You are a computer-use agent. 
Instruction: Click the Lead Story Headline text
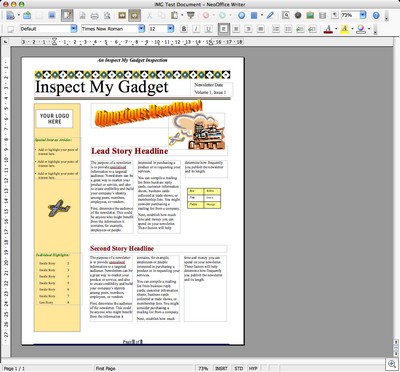pos(130,151)
